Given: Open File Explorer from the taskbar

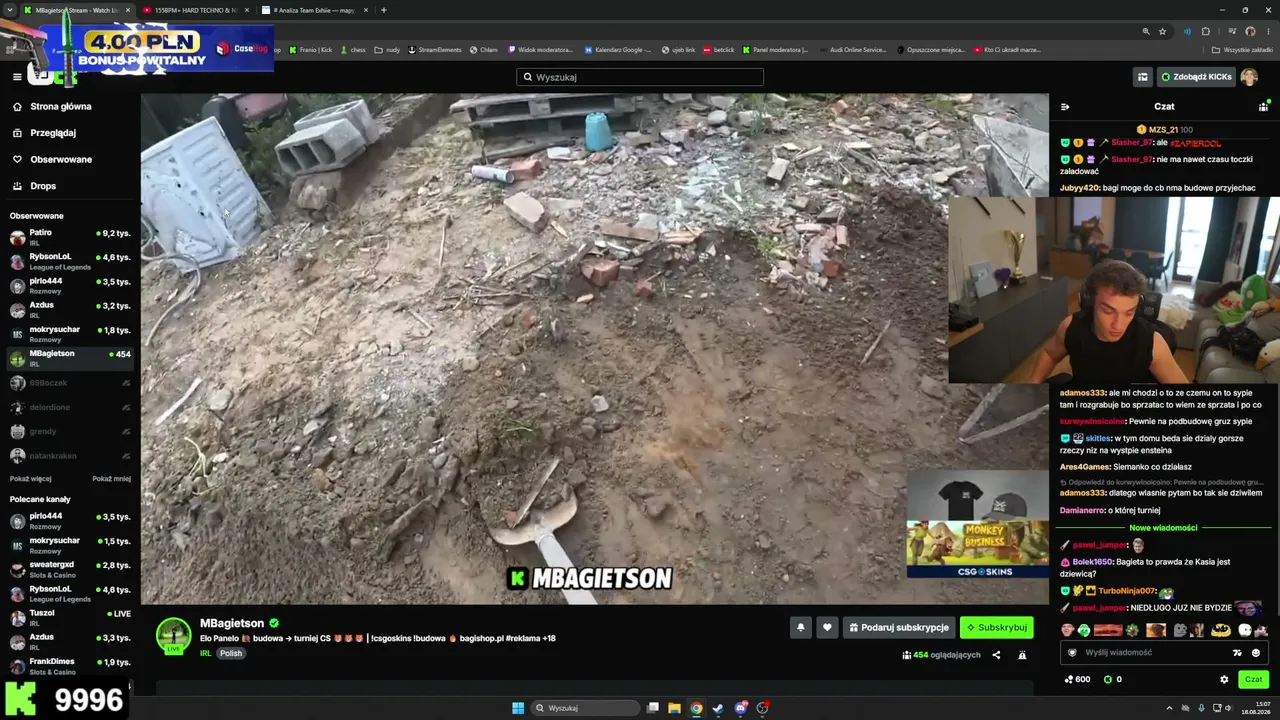Looking at the screenshot, I should (674, 708).
